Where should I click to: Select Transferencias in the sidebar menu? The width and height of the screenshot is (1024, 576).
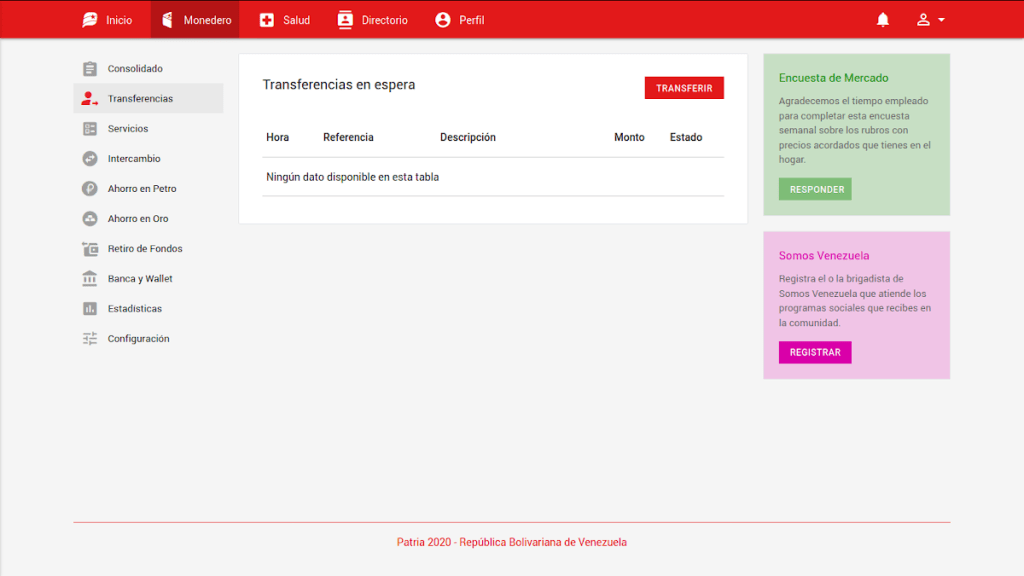(140, 99)
